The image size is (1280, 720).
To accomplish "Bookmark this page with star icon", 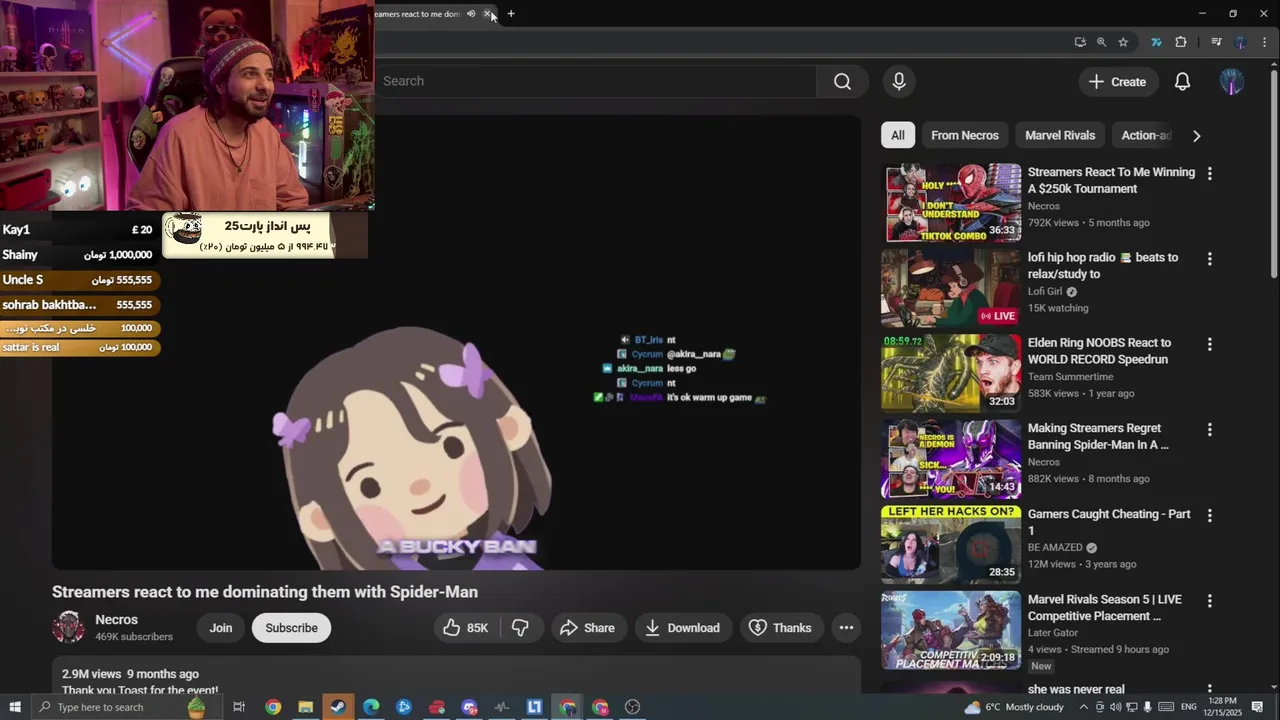I will 1123,42.
